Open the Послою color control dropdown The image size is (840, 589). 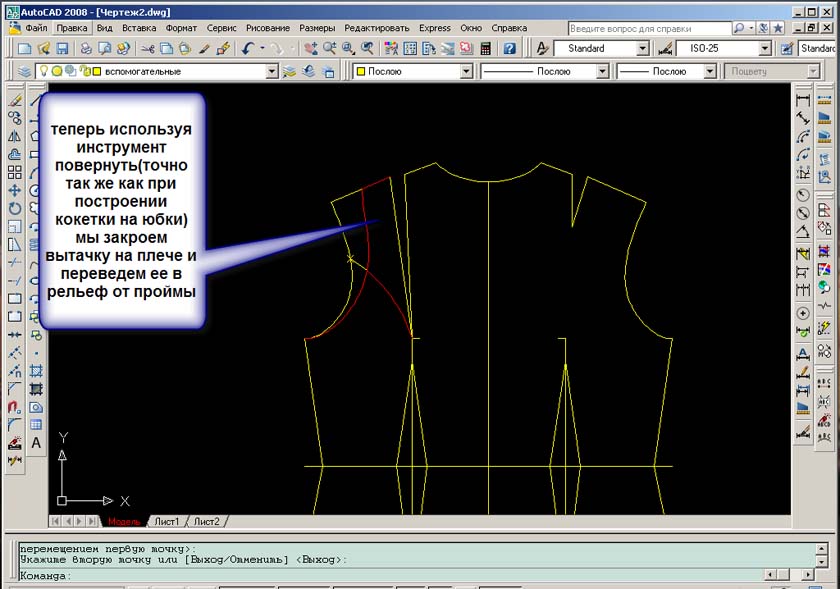coord(465,72)
